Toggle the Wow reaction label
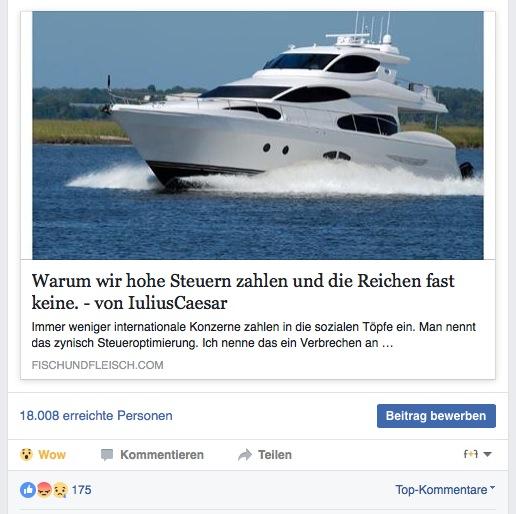 coord(52,455)
